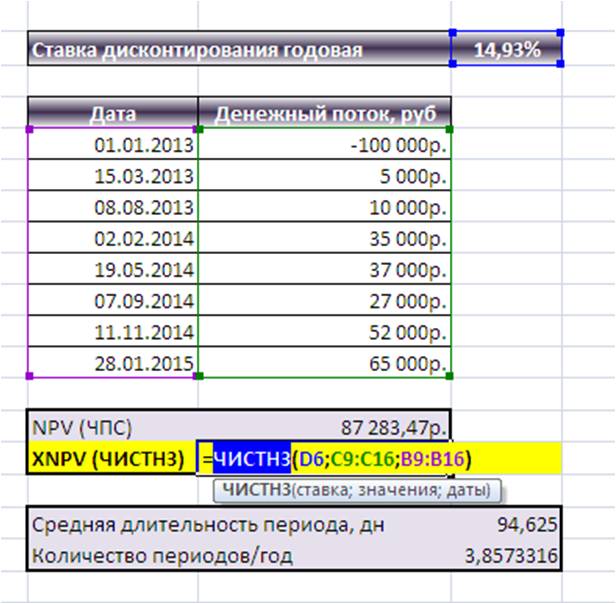Click 'даты' argument in function tooltip
This screenshot has width=616, height=604.
[464, 490]
